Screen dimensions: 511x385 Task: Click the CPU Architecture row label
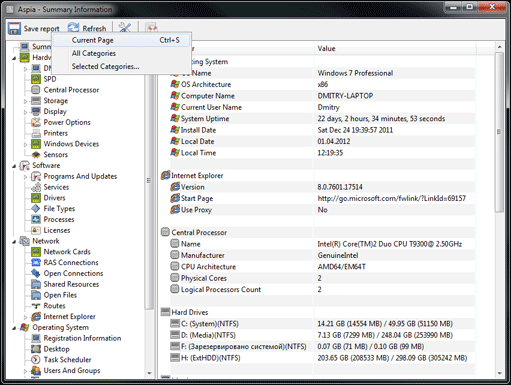tap(208, 267)
